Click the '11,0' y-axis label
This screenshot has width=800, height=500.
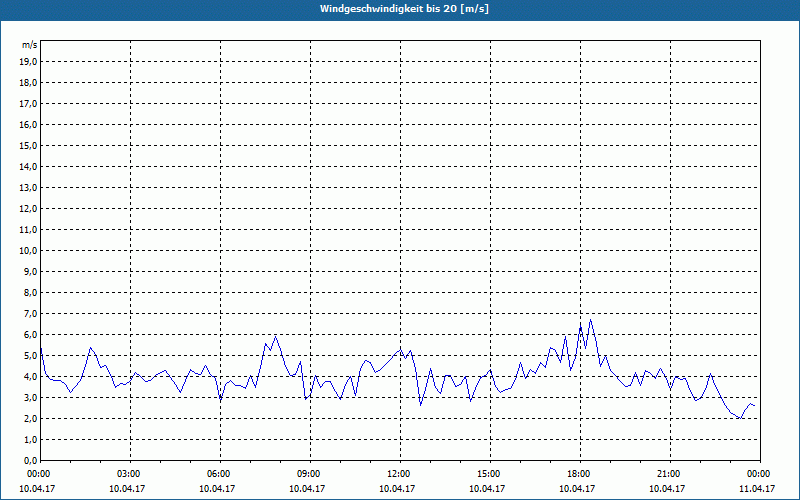coord(29,230)
